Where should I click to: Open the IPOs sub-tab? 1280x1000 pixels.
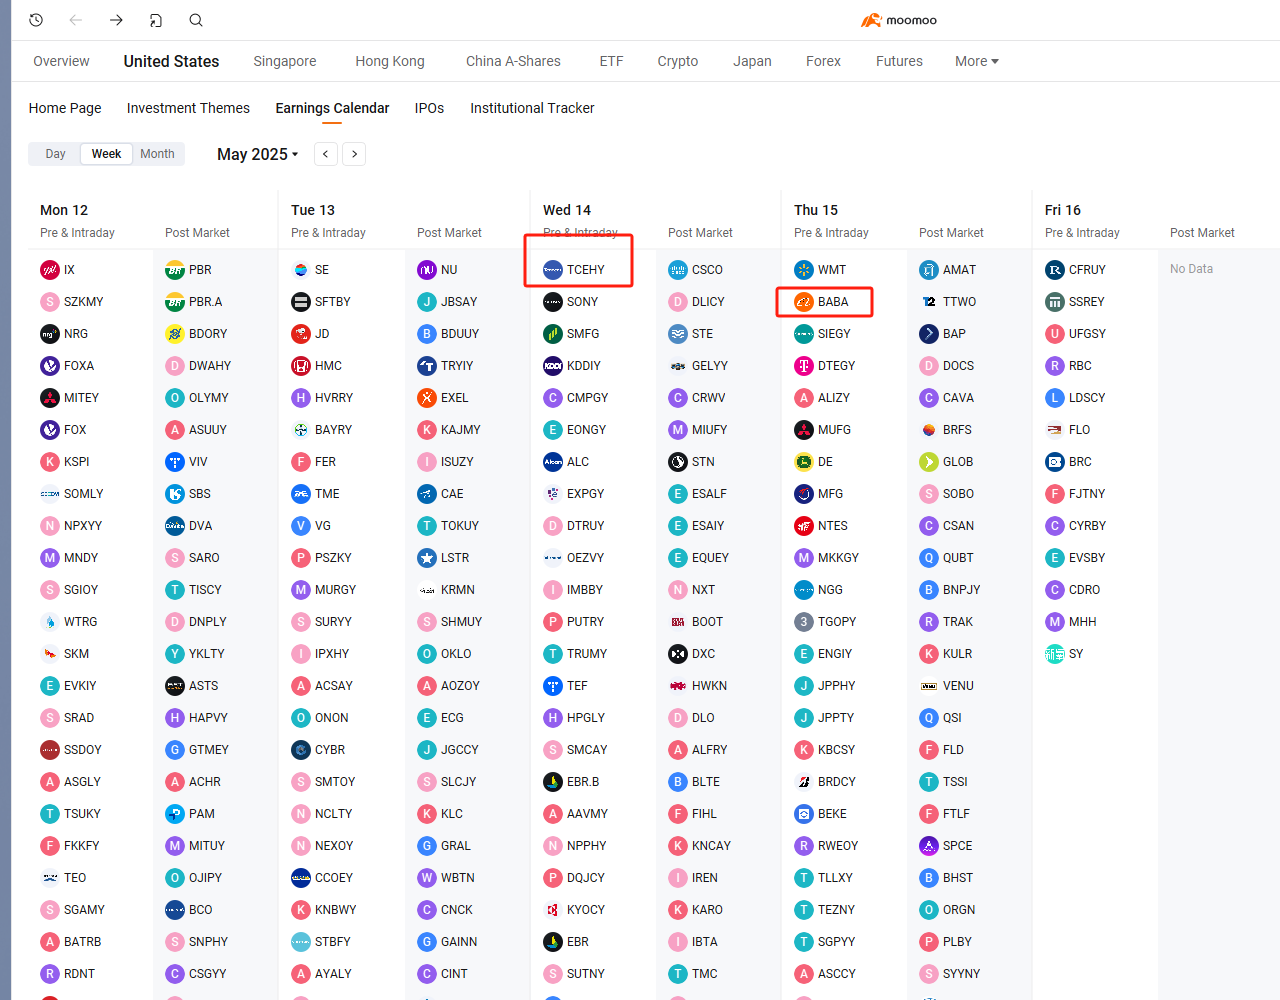[429, 108]
